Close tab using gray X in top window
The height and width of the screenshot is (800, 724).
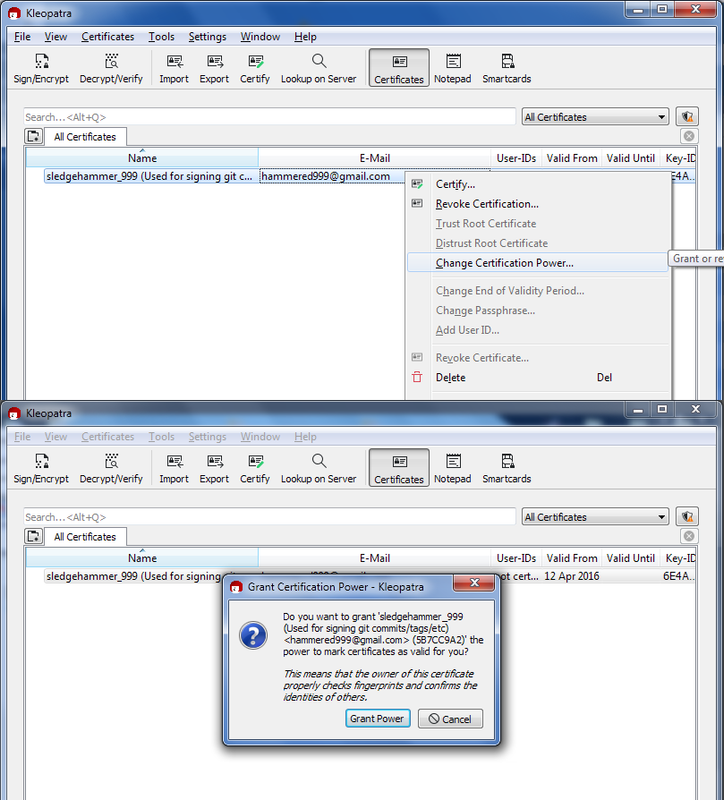point(689,136)
